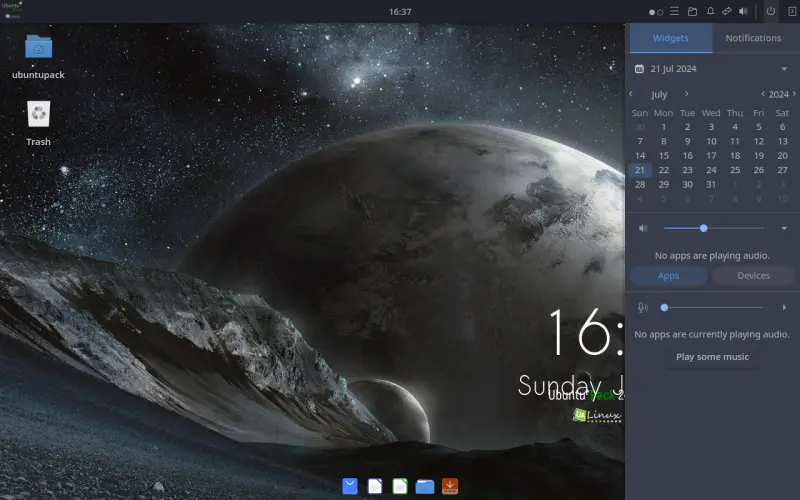Select the Apps tab in sound widget
The image size is (800, 500).
click(x=669, y=276)
